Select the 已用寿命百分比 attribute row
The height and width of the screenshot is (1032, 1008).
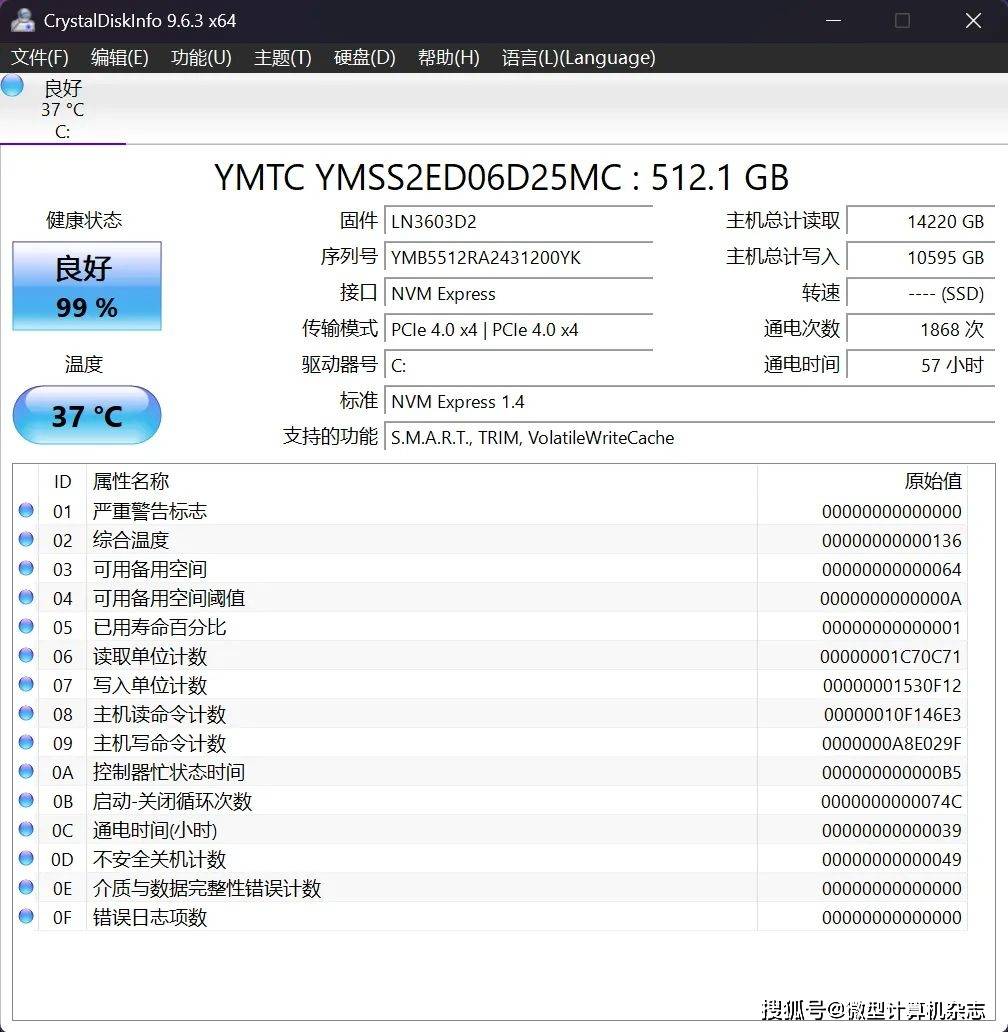[490, 627]
